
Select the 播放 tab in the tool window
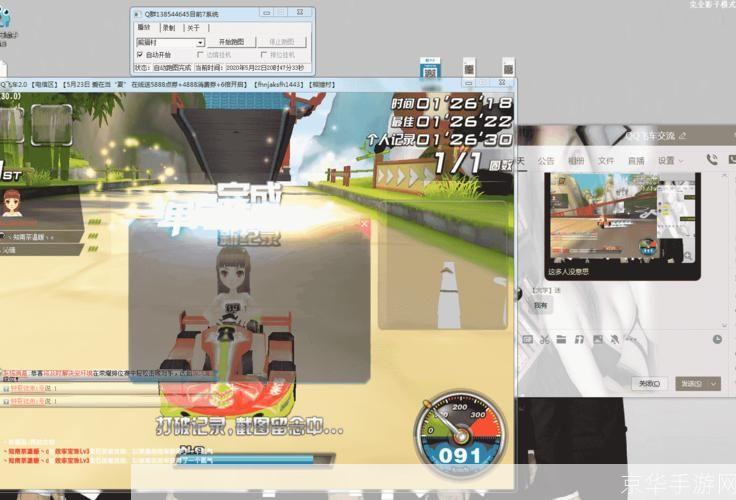point(144,28)
